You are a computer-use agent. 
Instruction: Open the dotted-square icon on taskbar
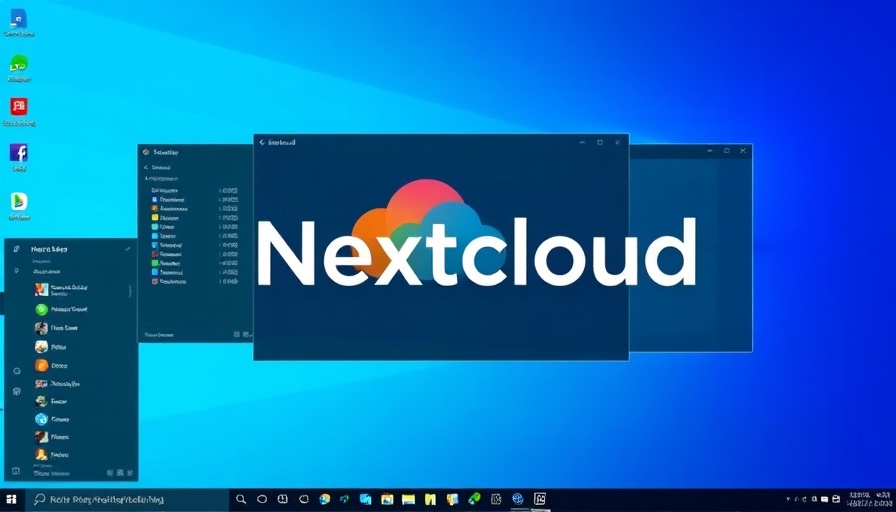pyautogui.click(x=496, y=499)
